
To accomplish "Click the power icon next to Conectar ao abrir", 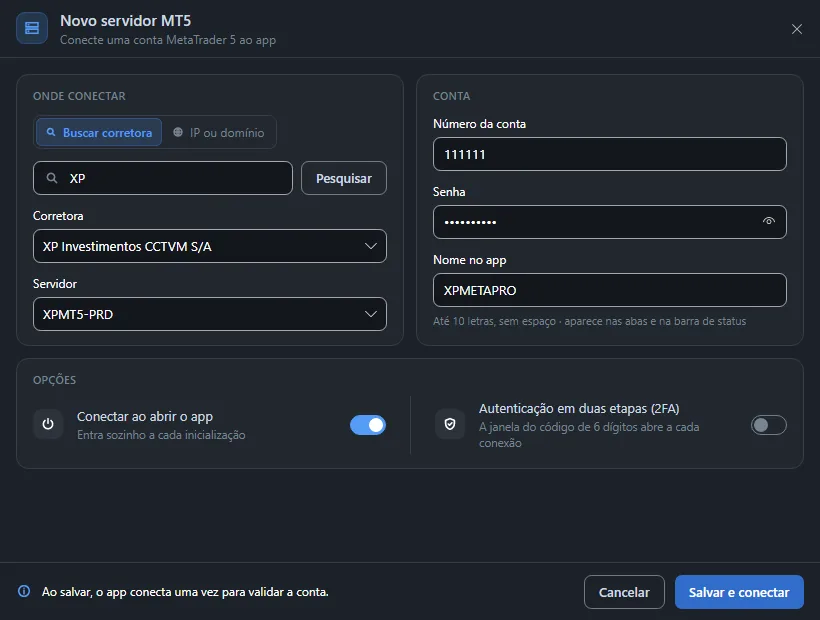I will [x=48, y=424].
